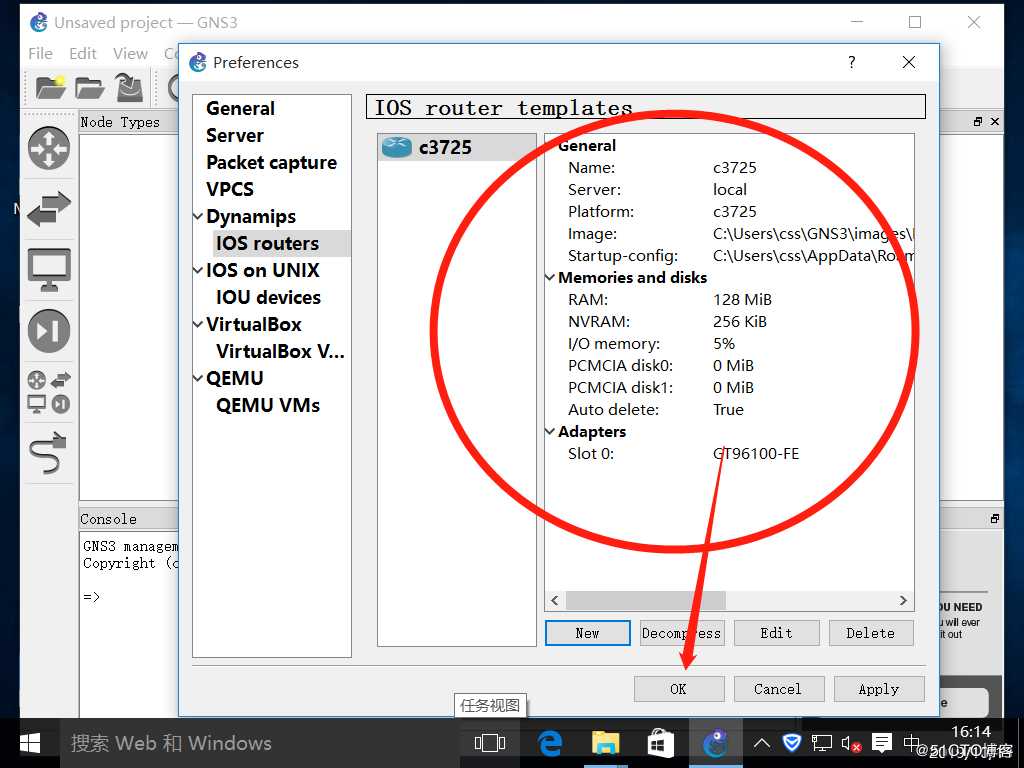
Task: Open network tray icon
Action: click(822, 743)
